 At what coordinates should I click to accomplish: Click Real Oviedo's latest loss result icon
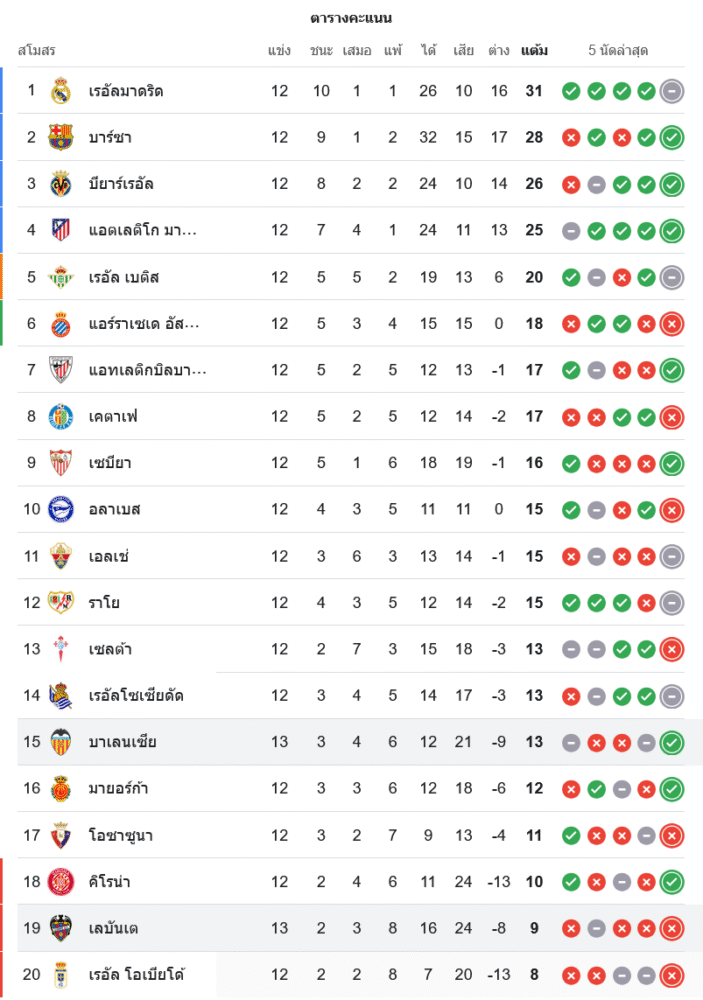[x=672, y=975]
